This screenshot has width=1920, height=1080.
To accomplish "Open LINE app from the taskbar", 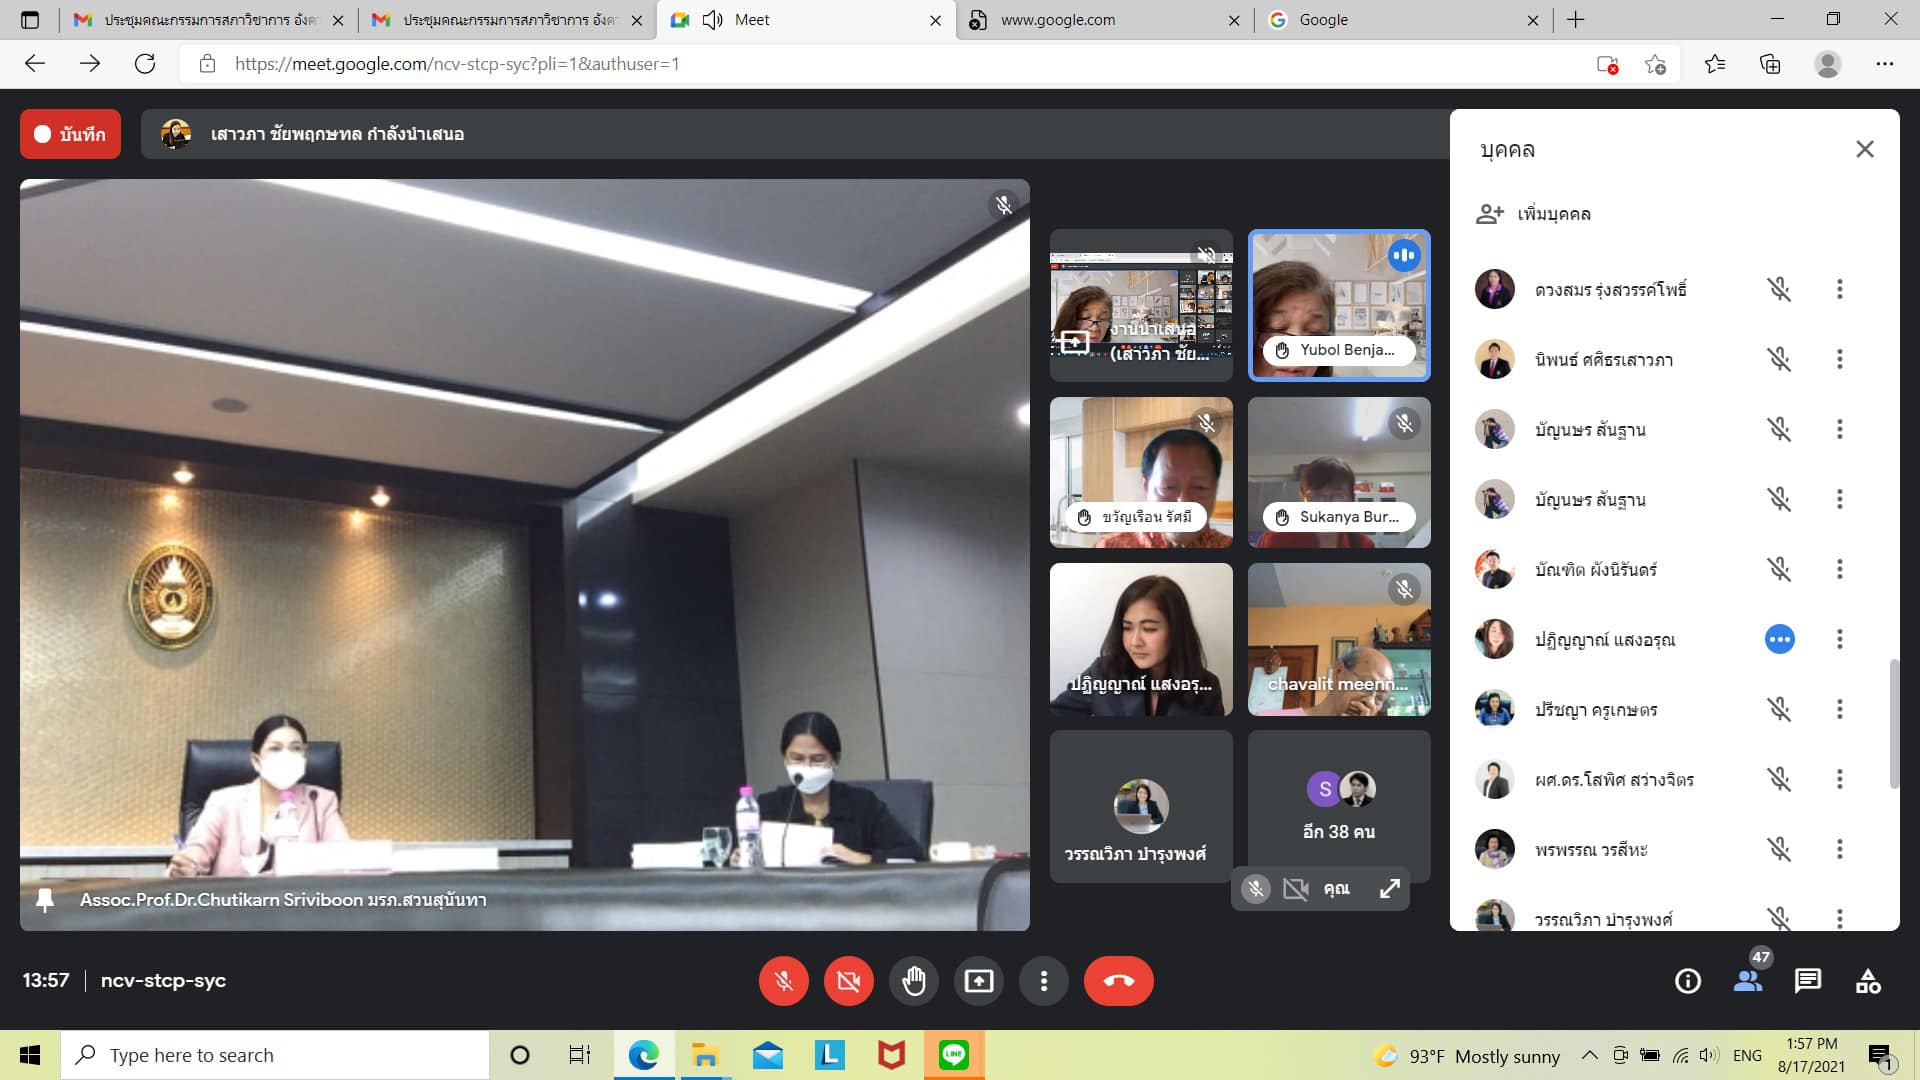I will [953, 1055].
